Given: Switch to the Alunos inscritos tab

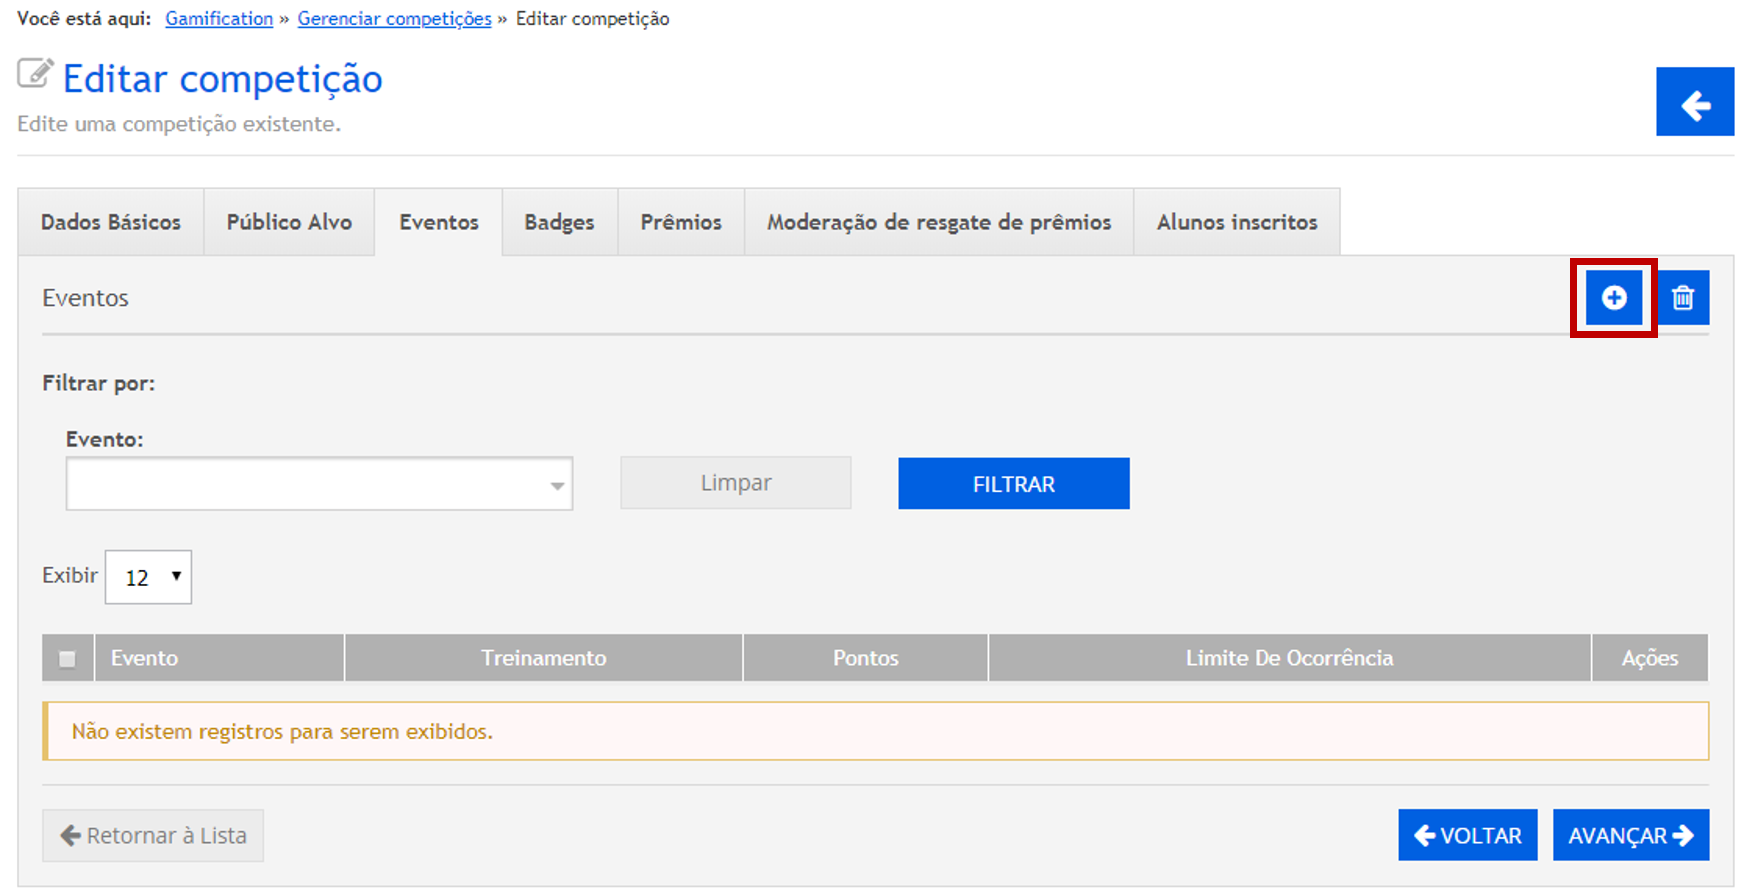Looking at the screenshot, I should point(1236,222).
